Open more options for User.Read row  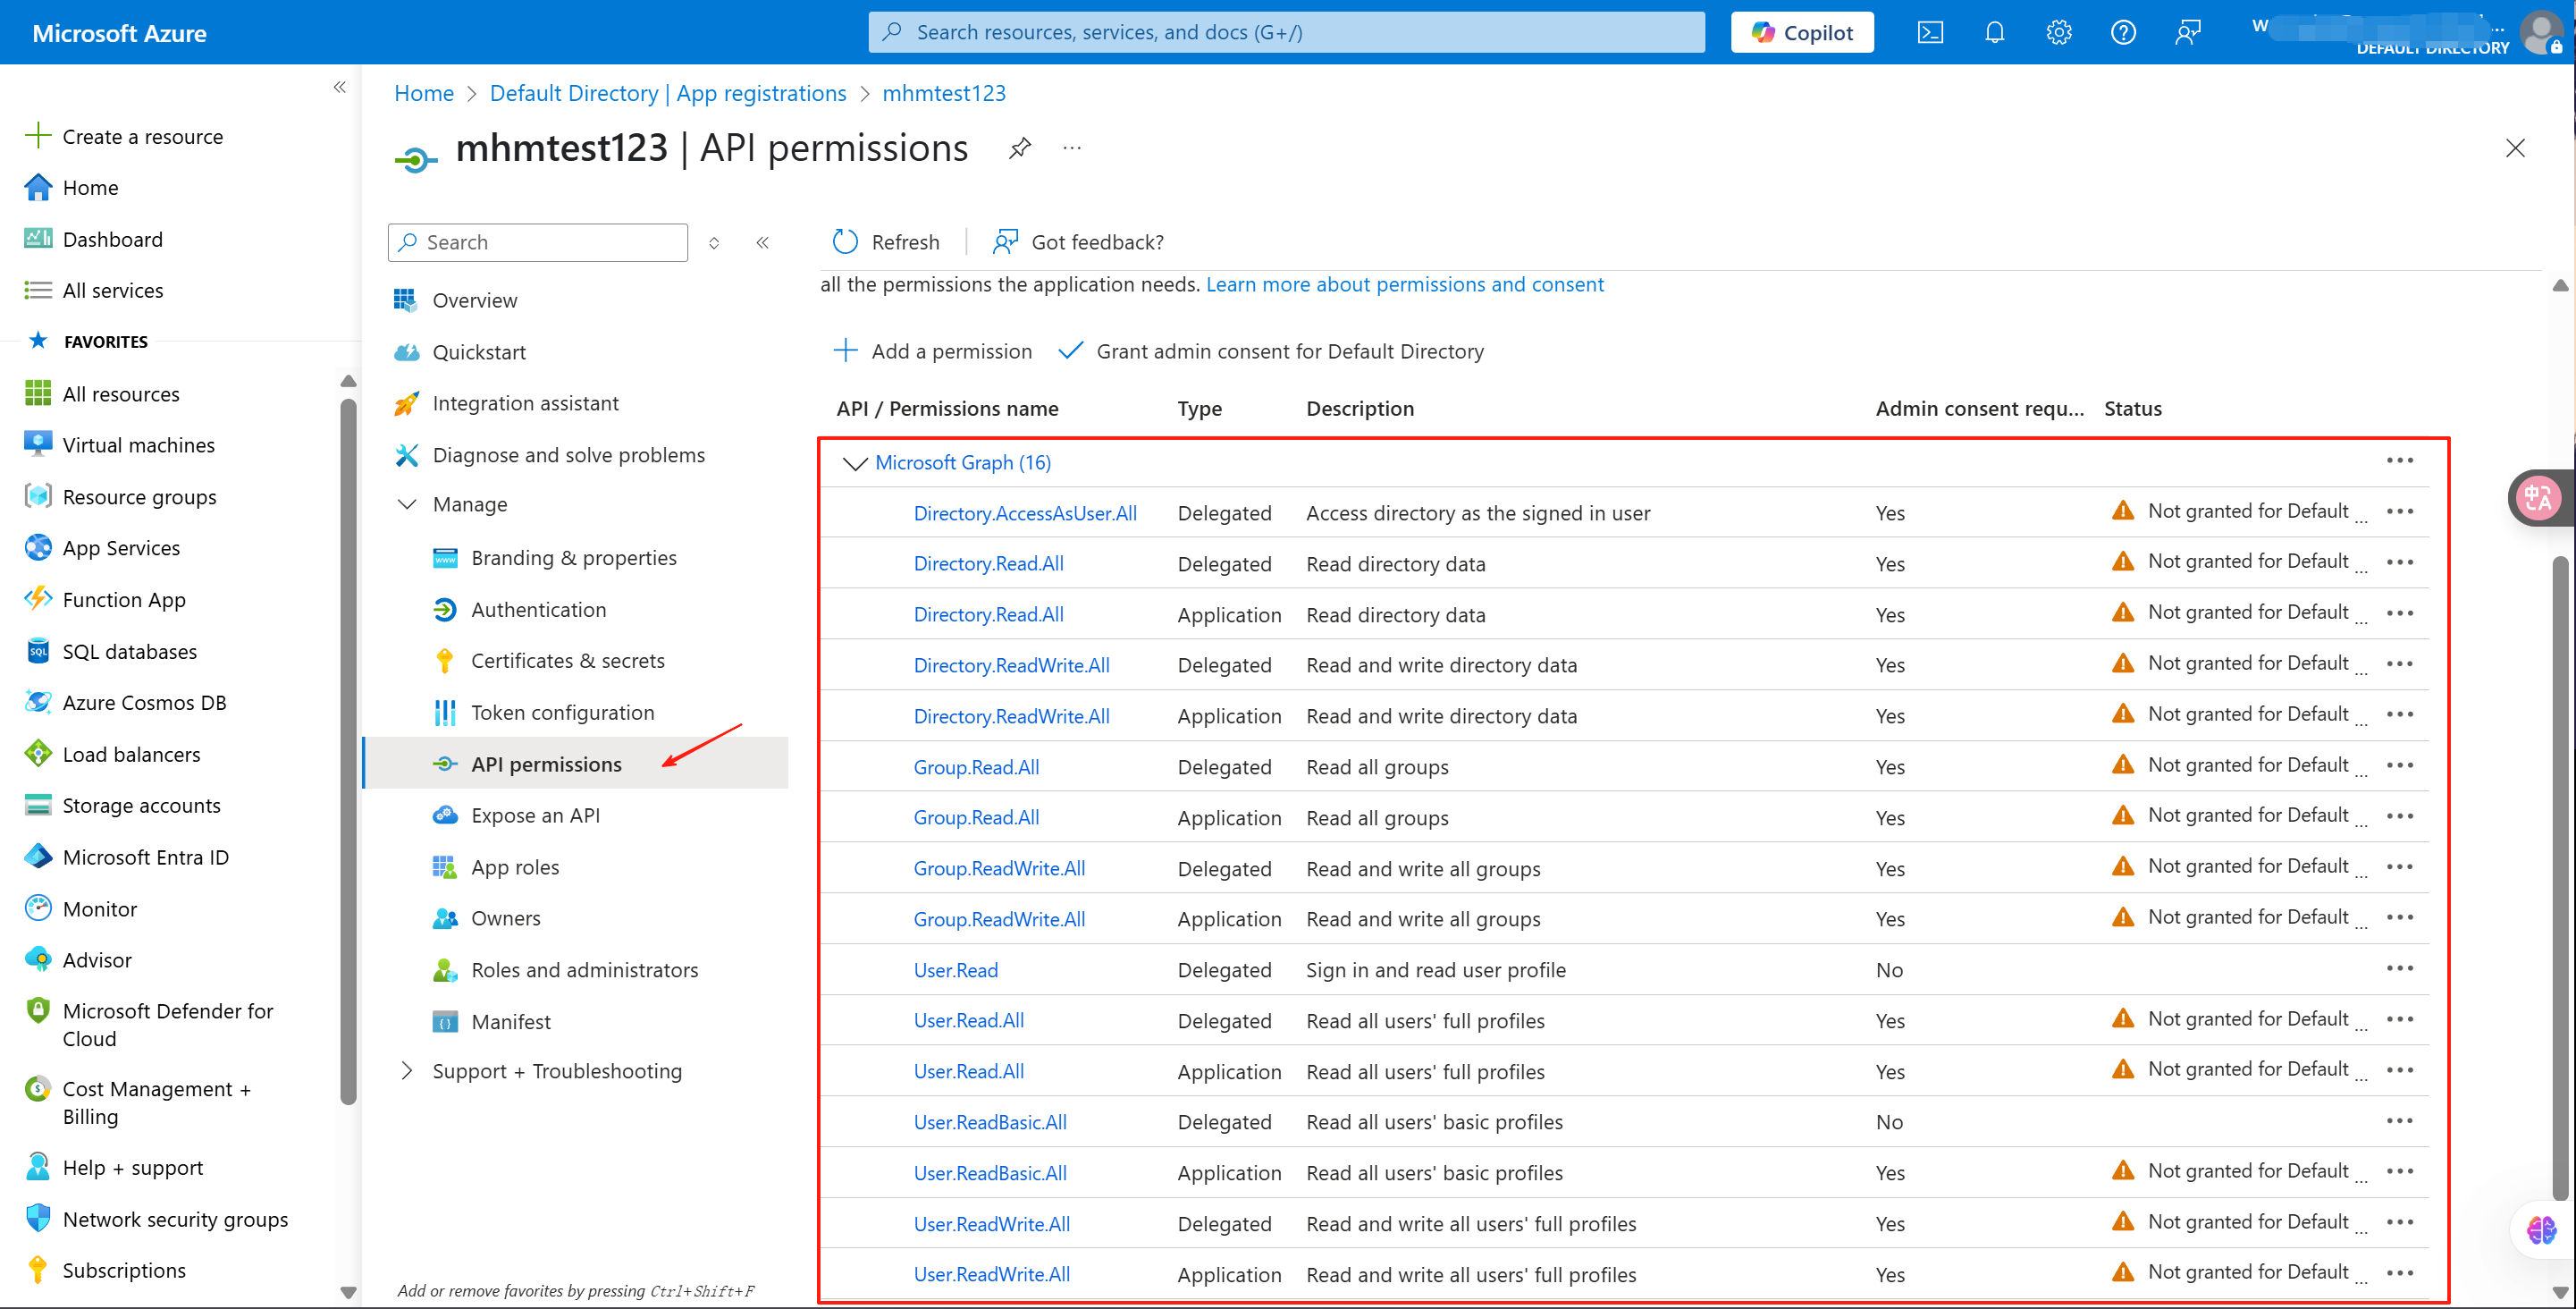coord(2399,968)
